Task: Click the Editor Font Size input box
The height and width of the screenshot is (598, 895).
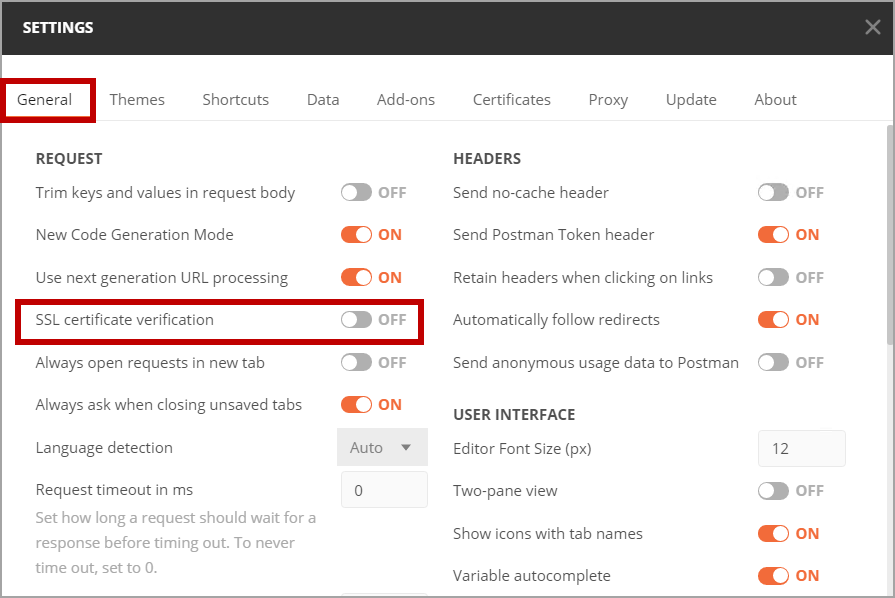Action: [x=801, y=448]
